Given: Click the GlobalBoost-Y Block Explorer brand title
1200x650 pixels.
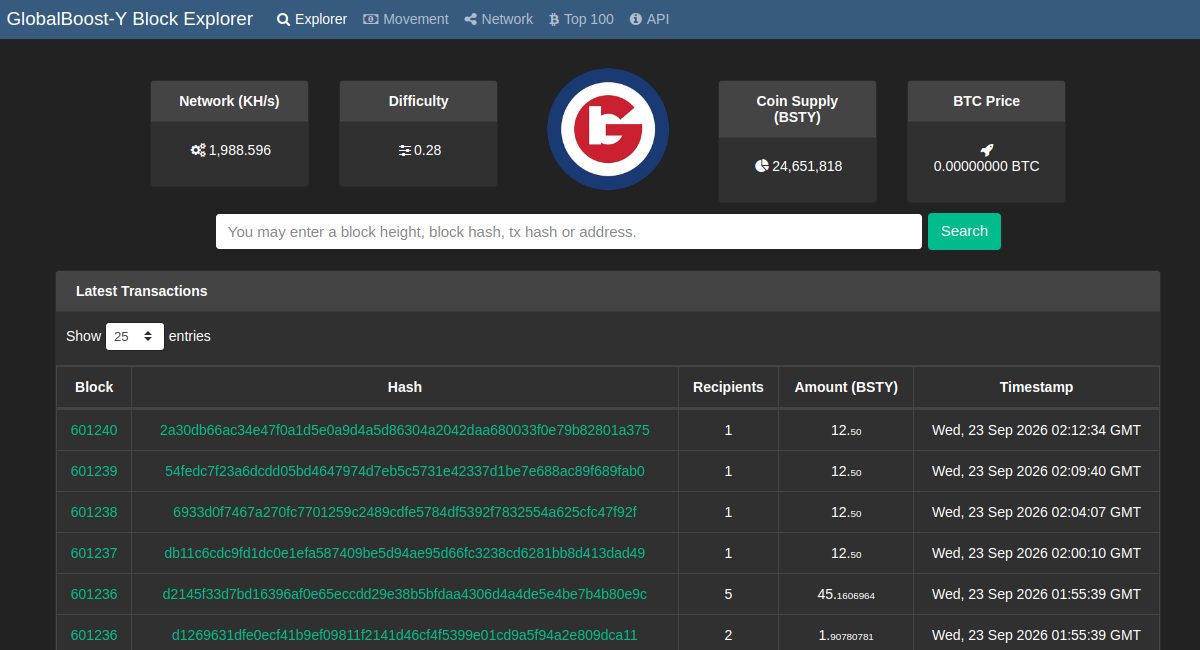Looking at the screenshot, I should click(130, 19).
